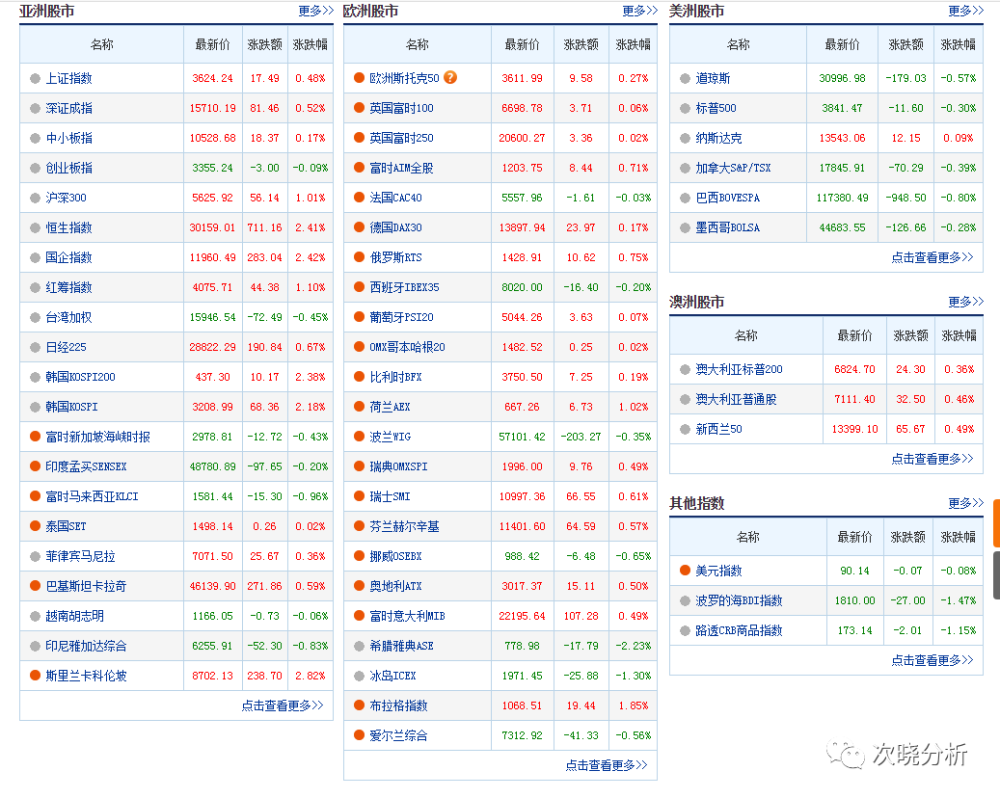Click the 最新价 header in the 欧洲股市 table
The width and height of the screenshot is (1000, 798).
pos(522,44)
